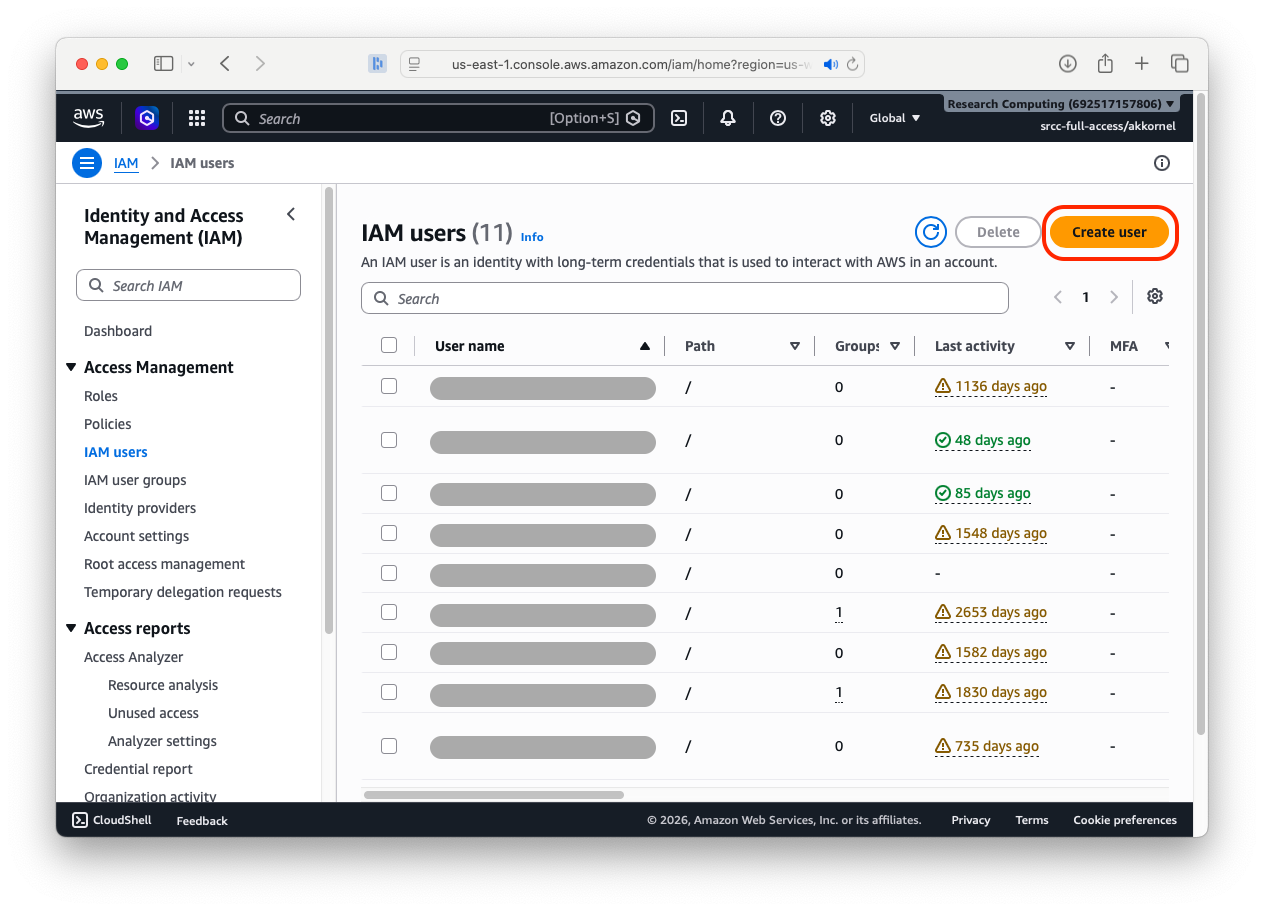Collapse the Access reports section
This screenshot has width=1264, height=911.
coord(71,628)
